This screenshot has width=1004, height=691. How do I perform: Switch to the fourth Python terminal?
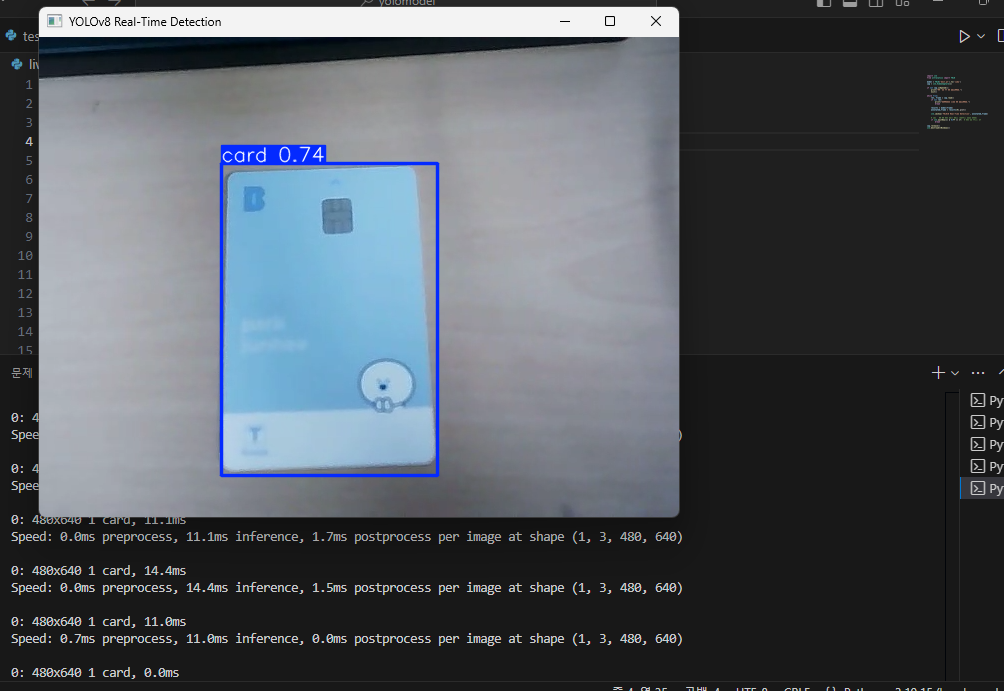pyautogui.click(x=985, y=466)
